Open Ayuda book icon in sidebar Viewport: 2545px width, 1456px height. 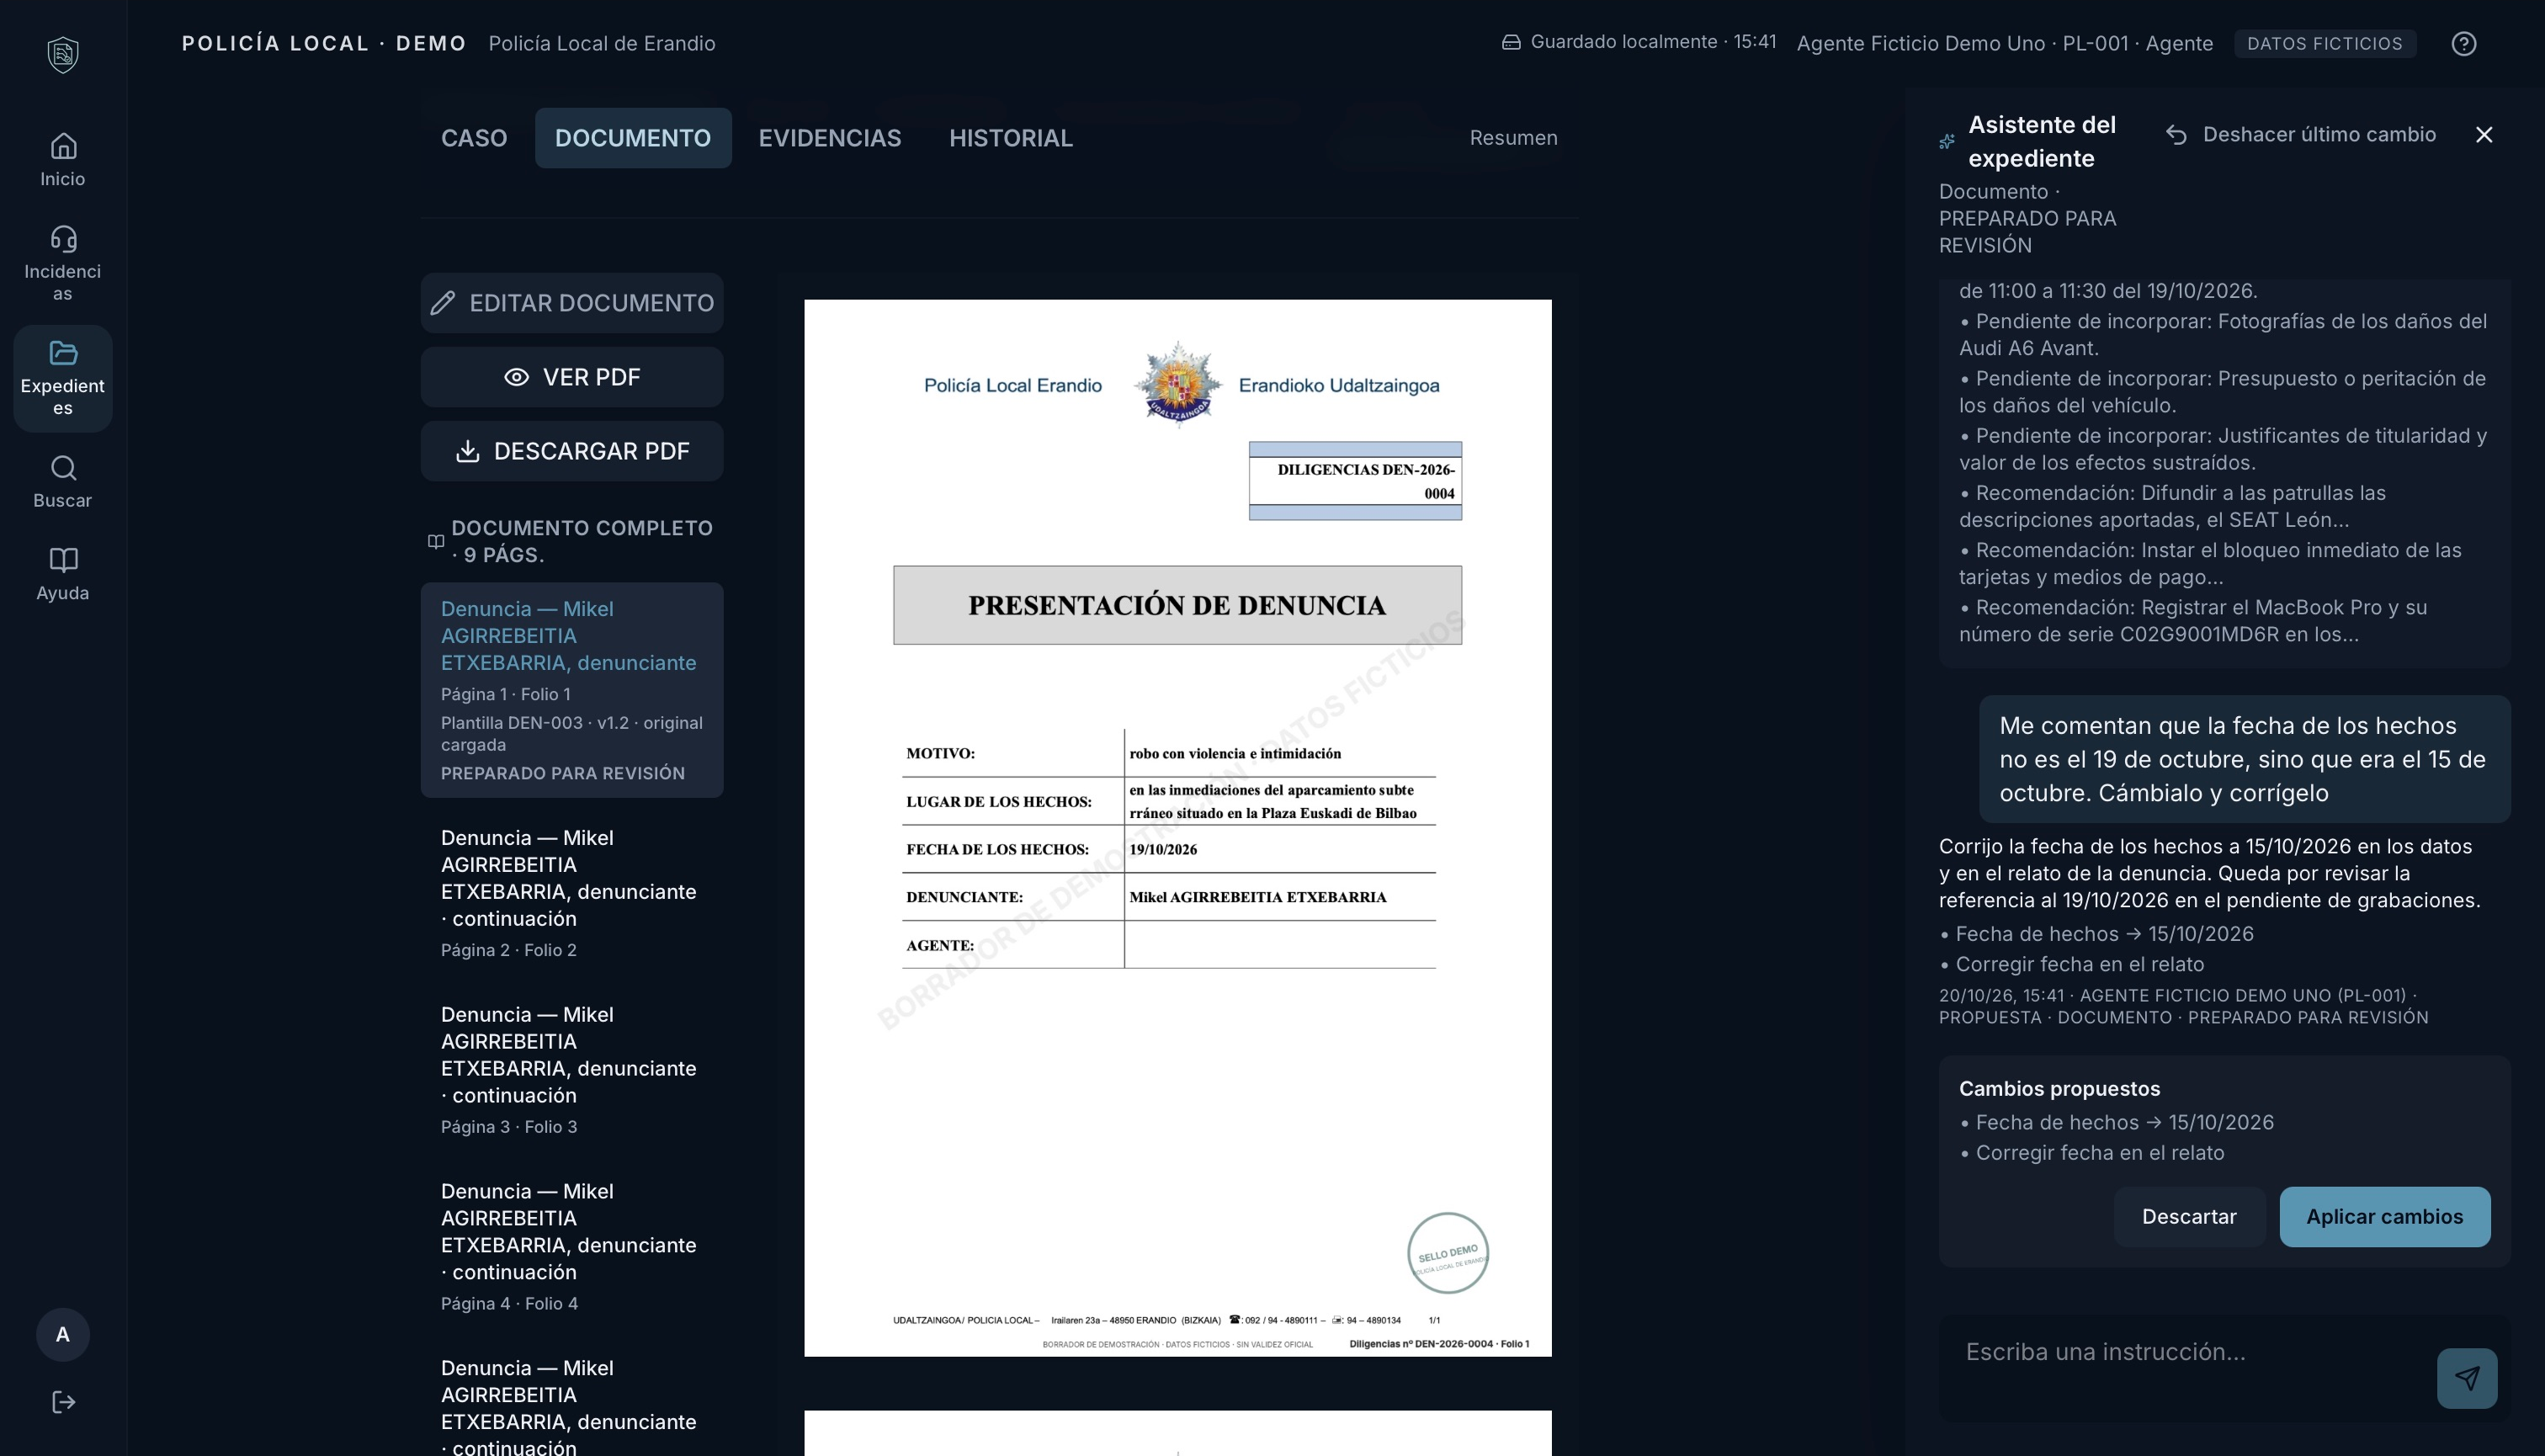pyautogui.click(x=63, y=574)
